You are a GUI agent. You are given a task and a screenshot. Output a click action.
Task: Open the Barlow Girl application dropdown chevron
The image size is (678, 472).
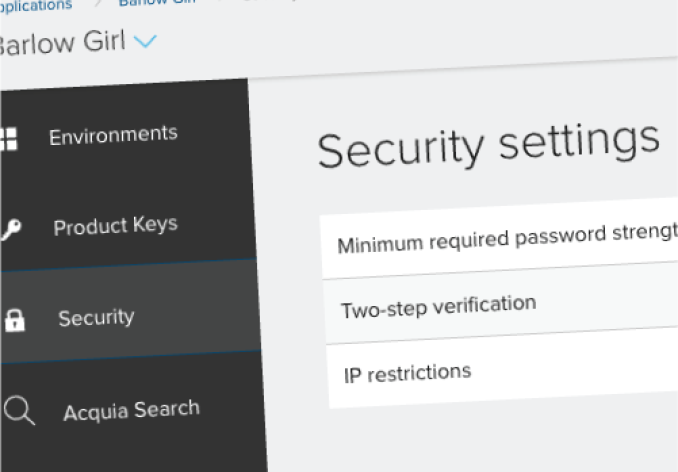click(145, 41)
